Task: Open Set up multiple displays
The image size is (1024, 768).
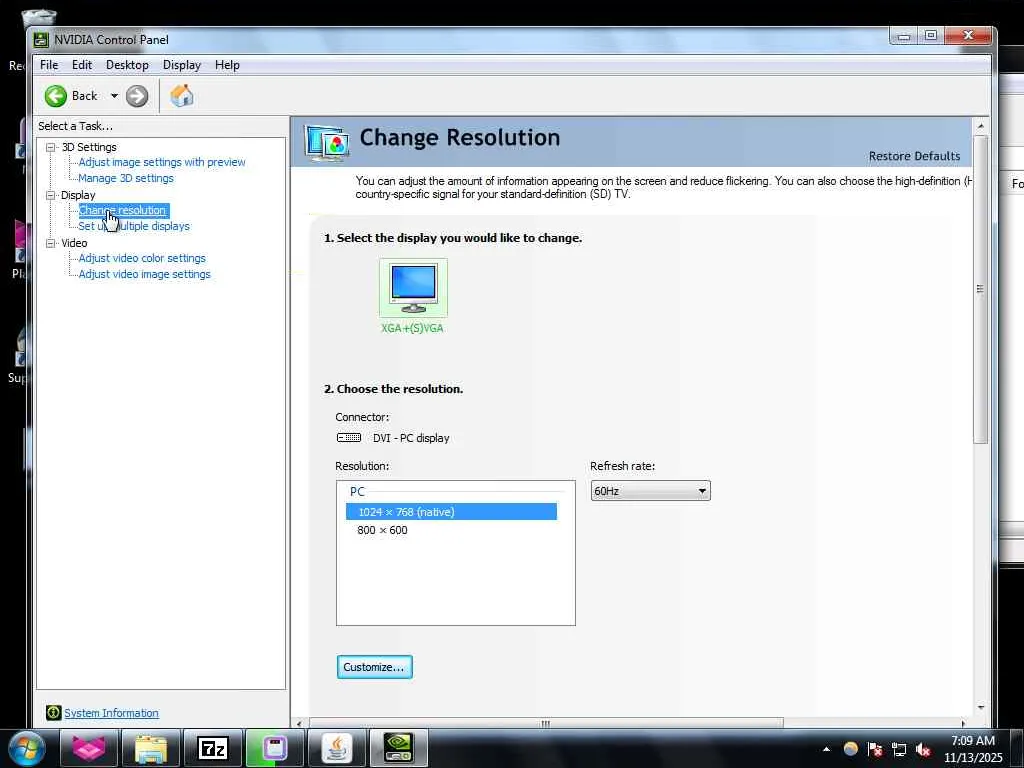Action: pyautogui.click(x=134, y=226)
